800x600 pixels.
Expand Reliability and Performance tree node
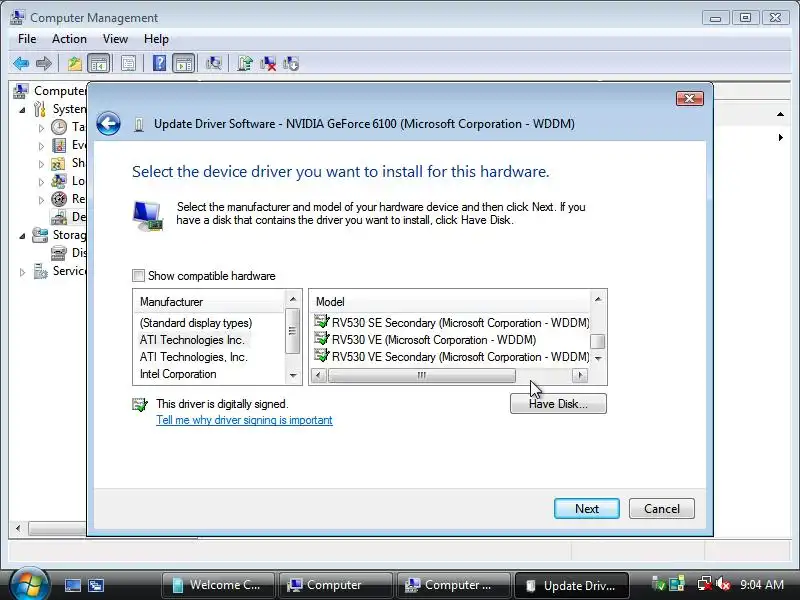[x=42, y=200]
